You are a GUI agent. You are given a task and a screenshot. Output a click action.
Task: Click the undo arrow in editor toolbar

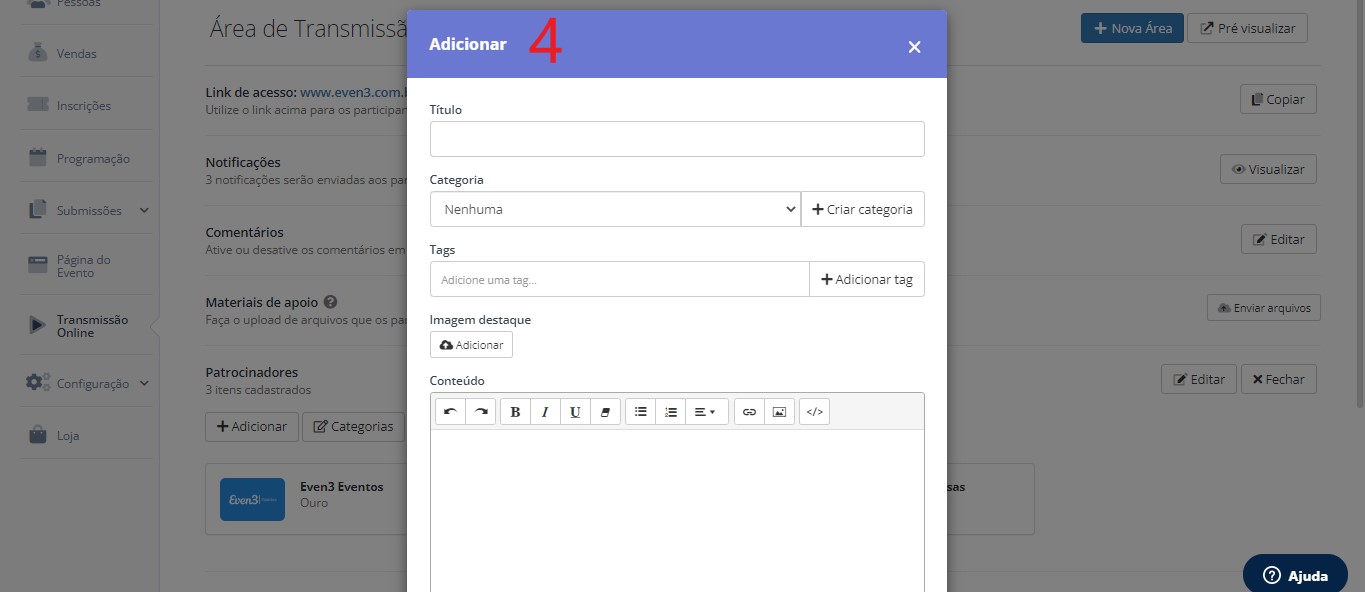tap(450, 412)
